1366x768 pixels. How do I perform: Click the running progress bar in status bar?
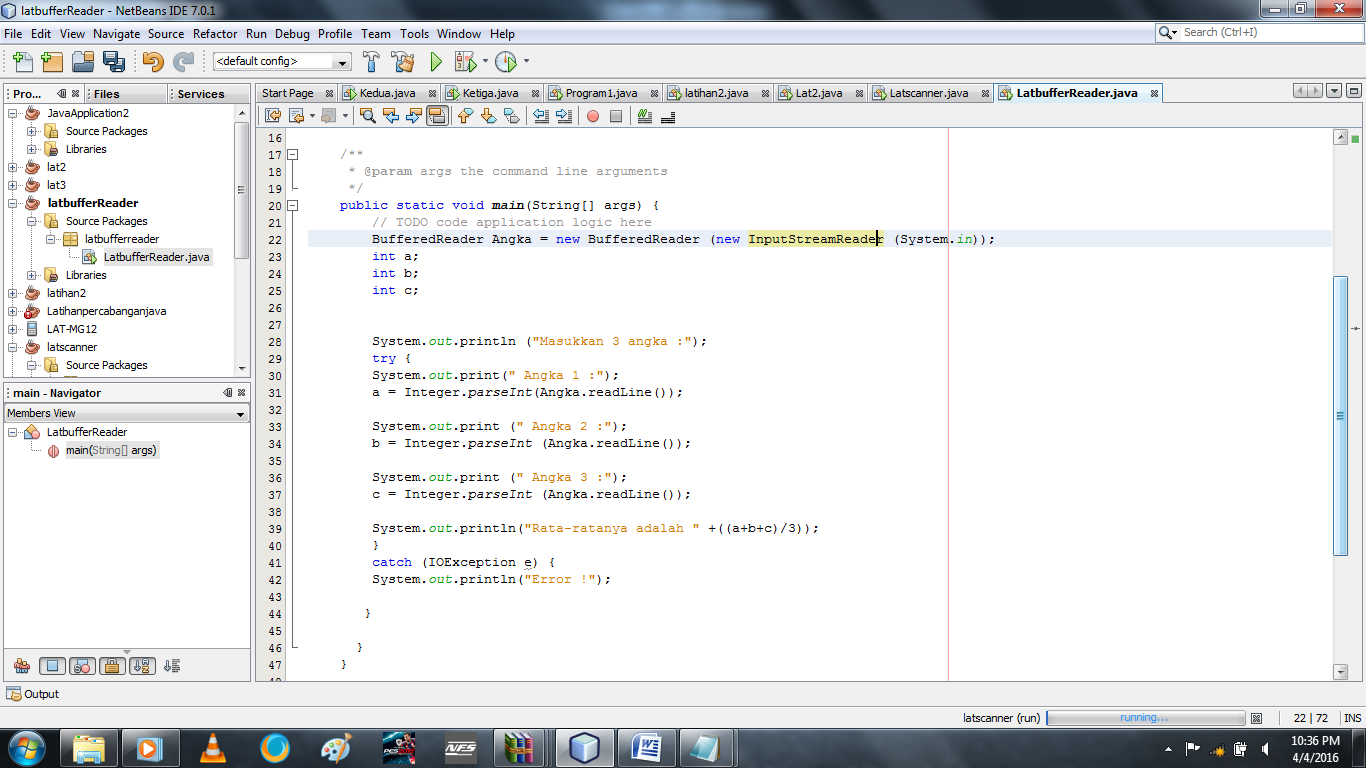coord(1145,717)
